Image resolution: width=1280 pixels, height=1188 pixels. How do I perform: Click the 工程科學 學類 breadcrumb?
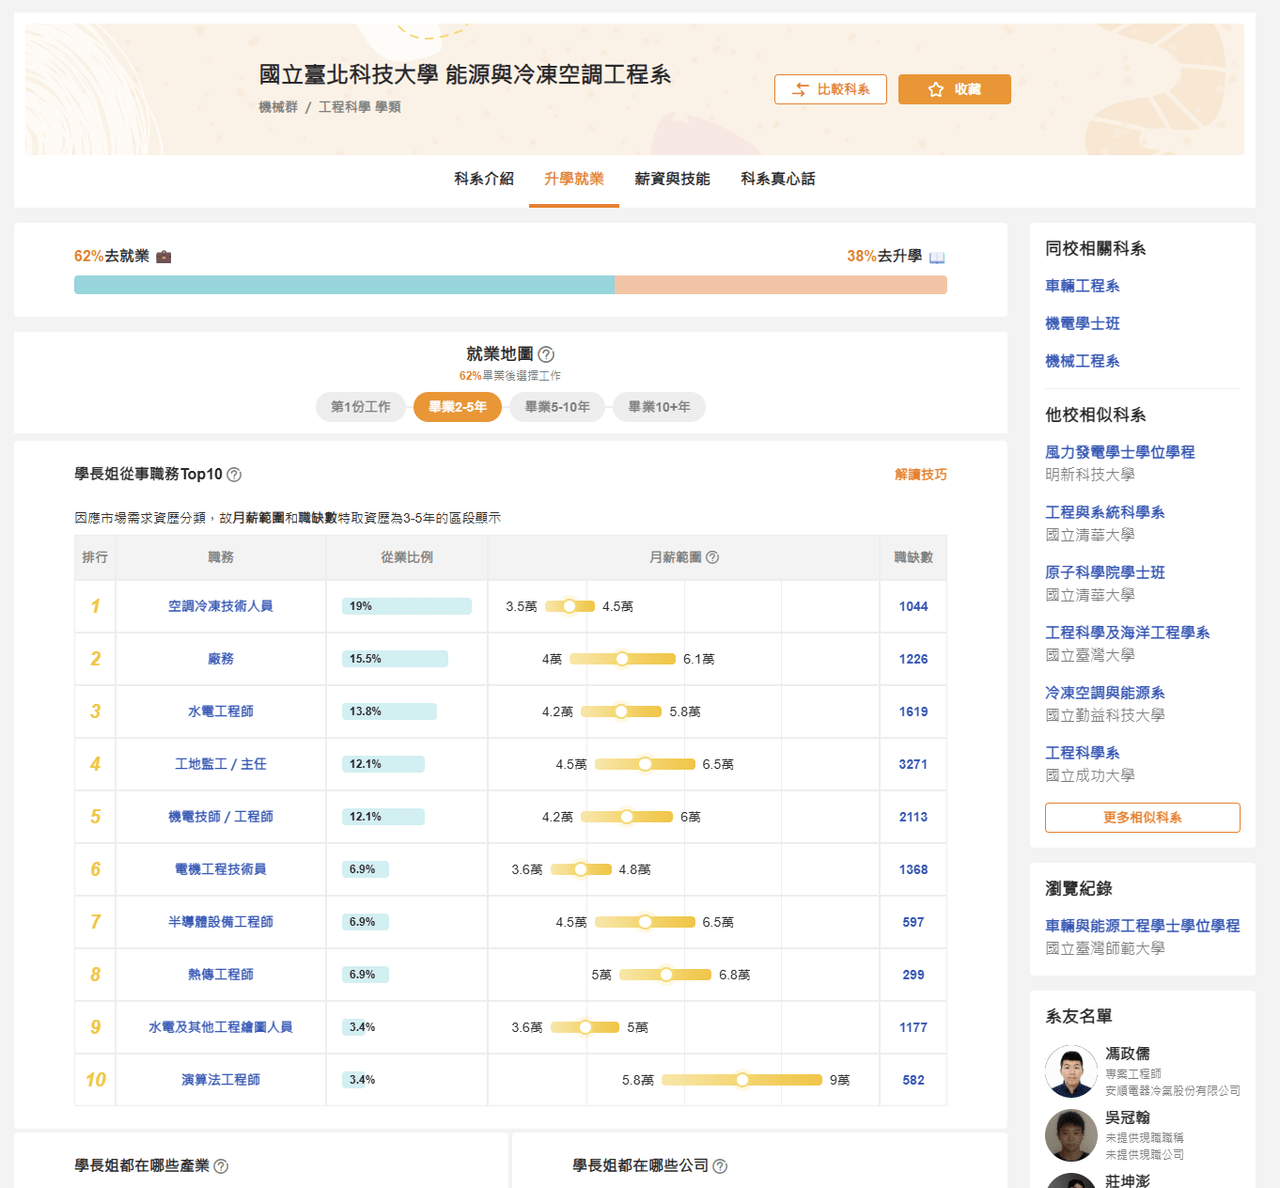(359, 107)
